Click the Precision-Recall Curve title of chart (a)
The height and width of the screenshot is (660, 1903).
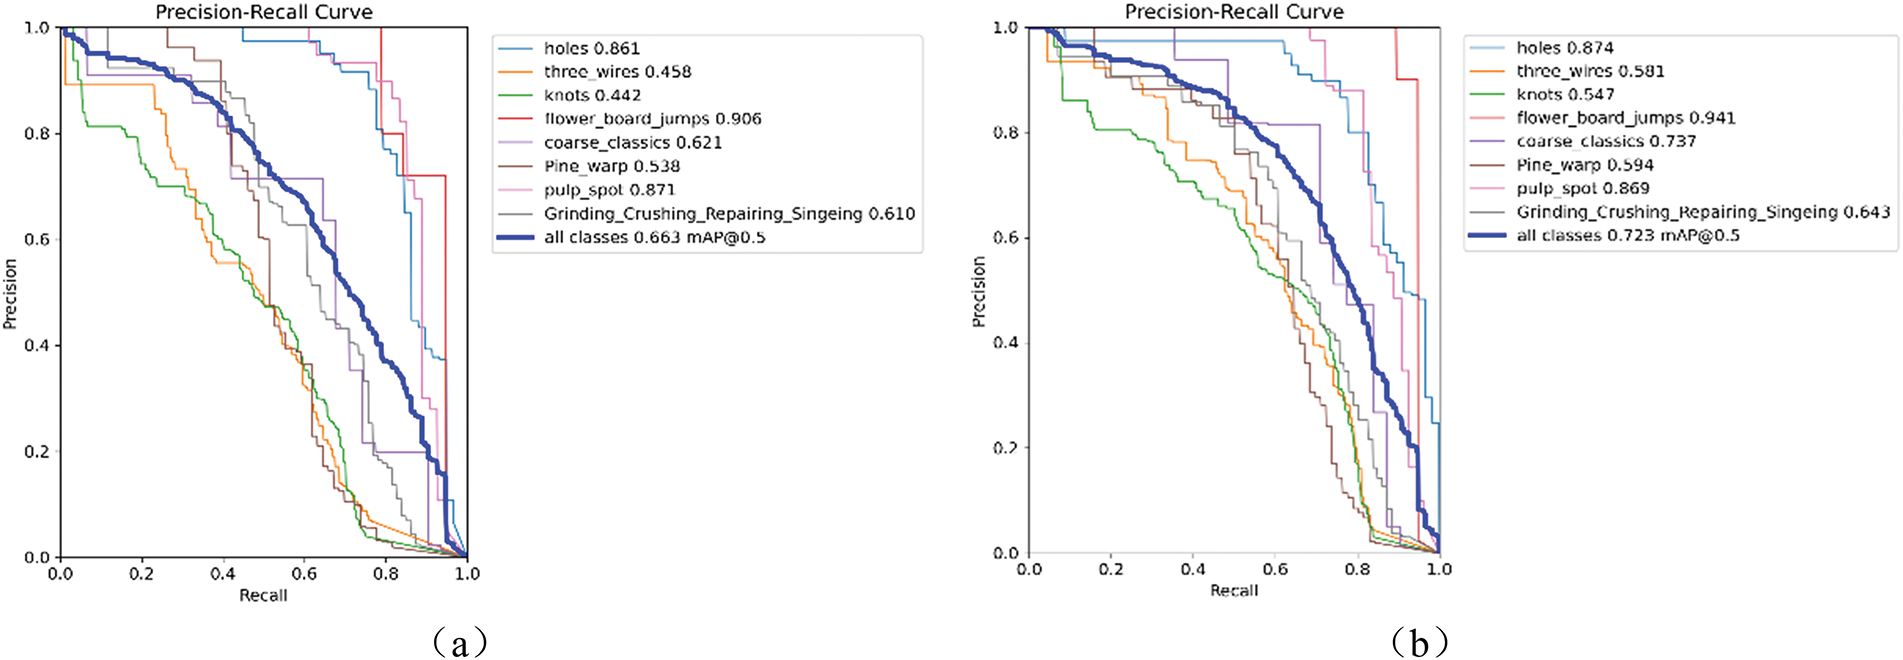[264, 12]
